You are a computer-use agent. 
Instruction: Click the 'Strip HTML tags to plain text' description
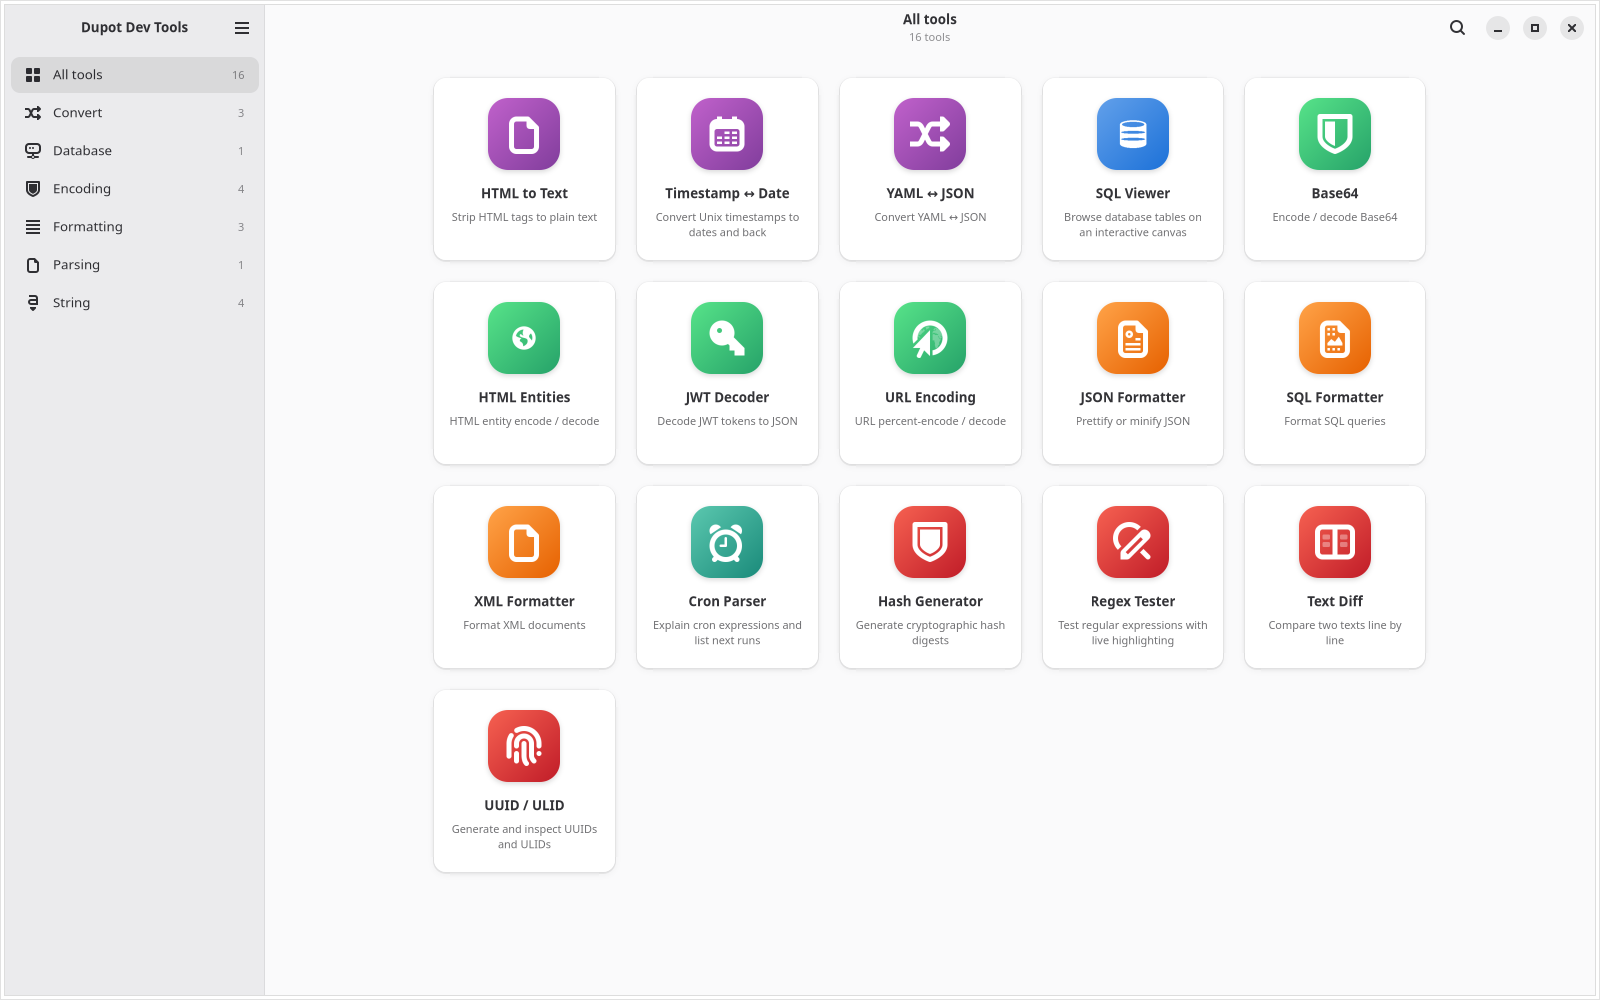tap(524, 217)
